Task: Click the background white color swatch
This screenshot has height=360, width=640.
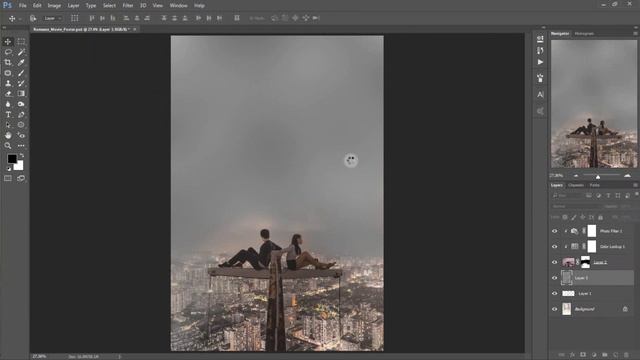Action: [x=19, y=166]
